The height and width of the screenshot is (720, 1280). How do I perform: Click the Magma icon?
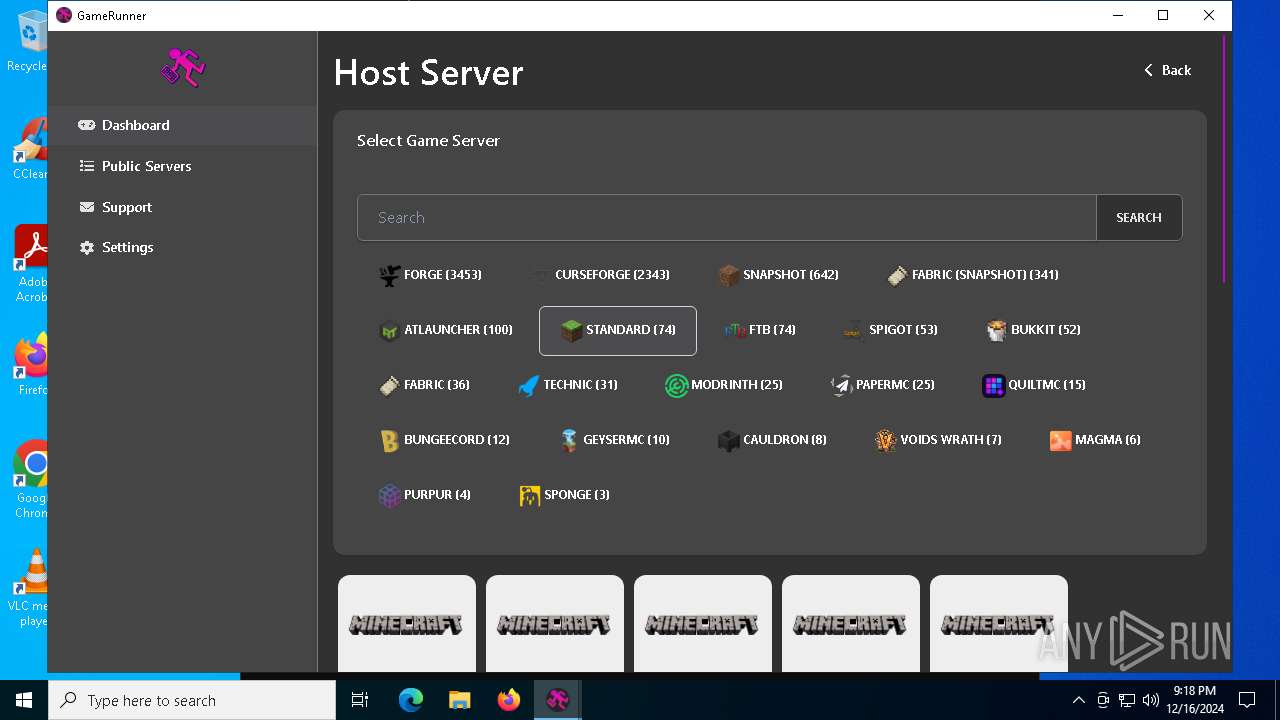1061,440
